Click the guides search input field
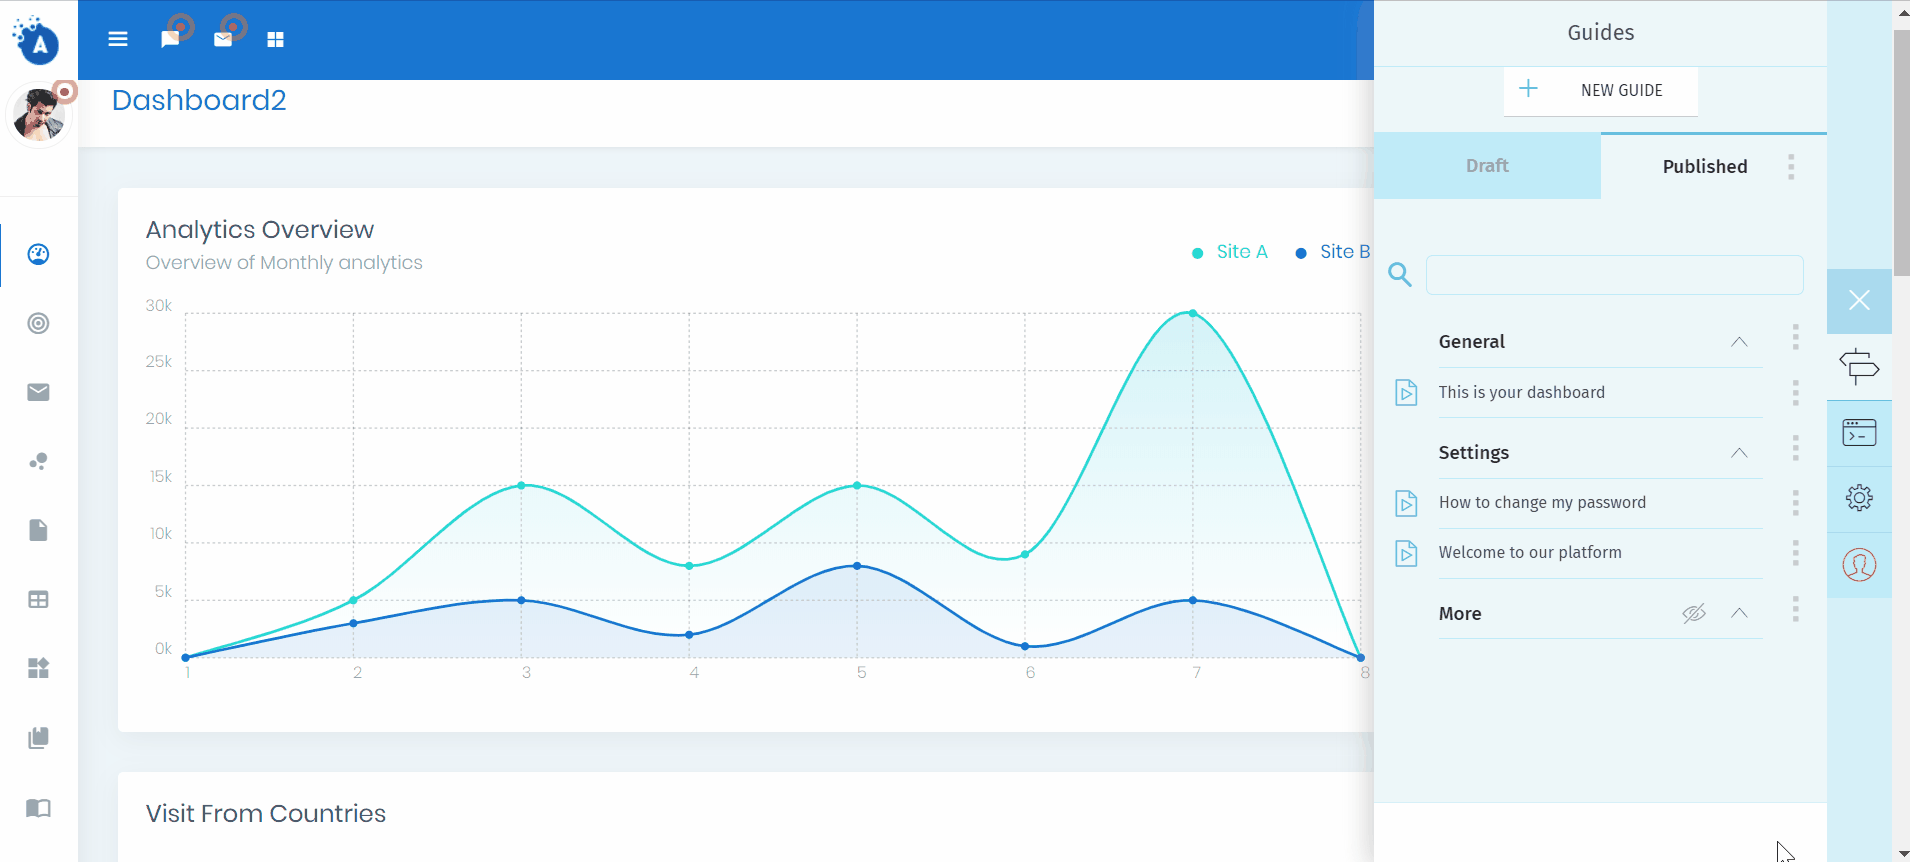The image size is (1910, 862). pos(1614,275)
